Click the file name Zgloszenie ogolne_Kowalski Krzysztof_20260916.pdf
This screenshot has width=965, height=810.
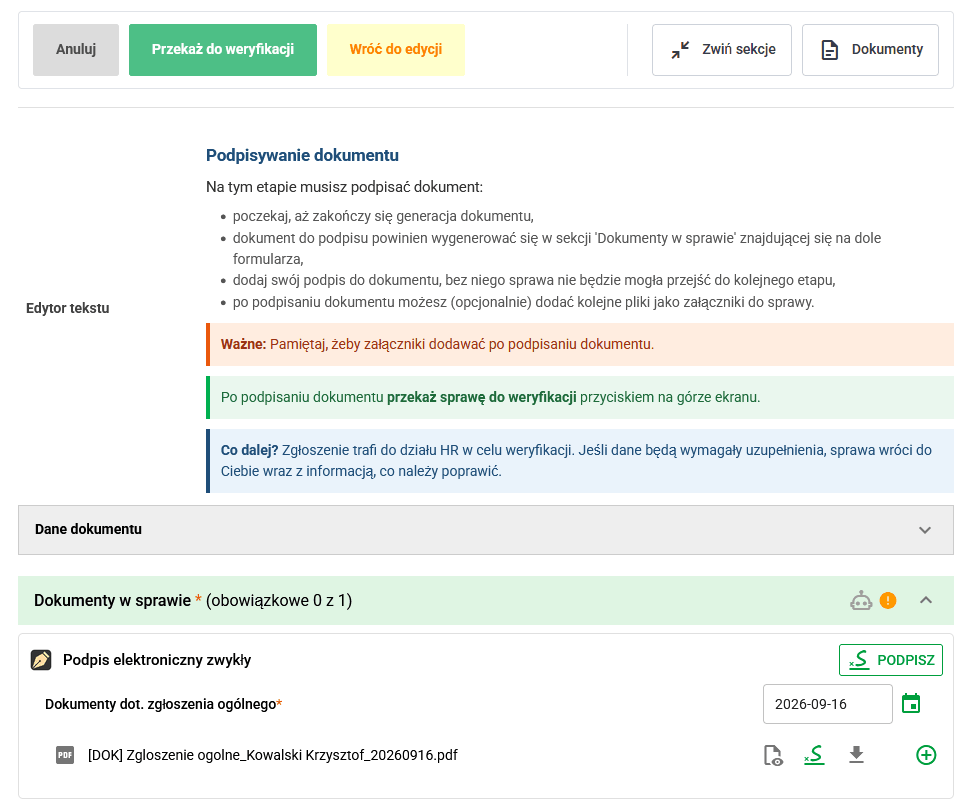pos(273,755)
